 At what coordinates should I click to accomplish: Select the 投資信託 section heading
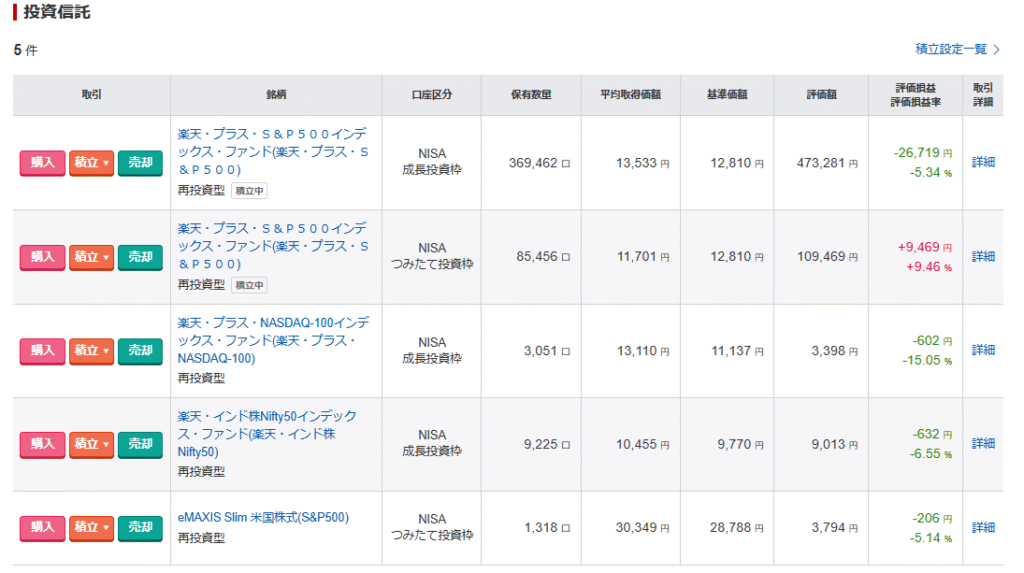coord(56,12)
